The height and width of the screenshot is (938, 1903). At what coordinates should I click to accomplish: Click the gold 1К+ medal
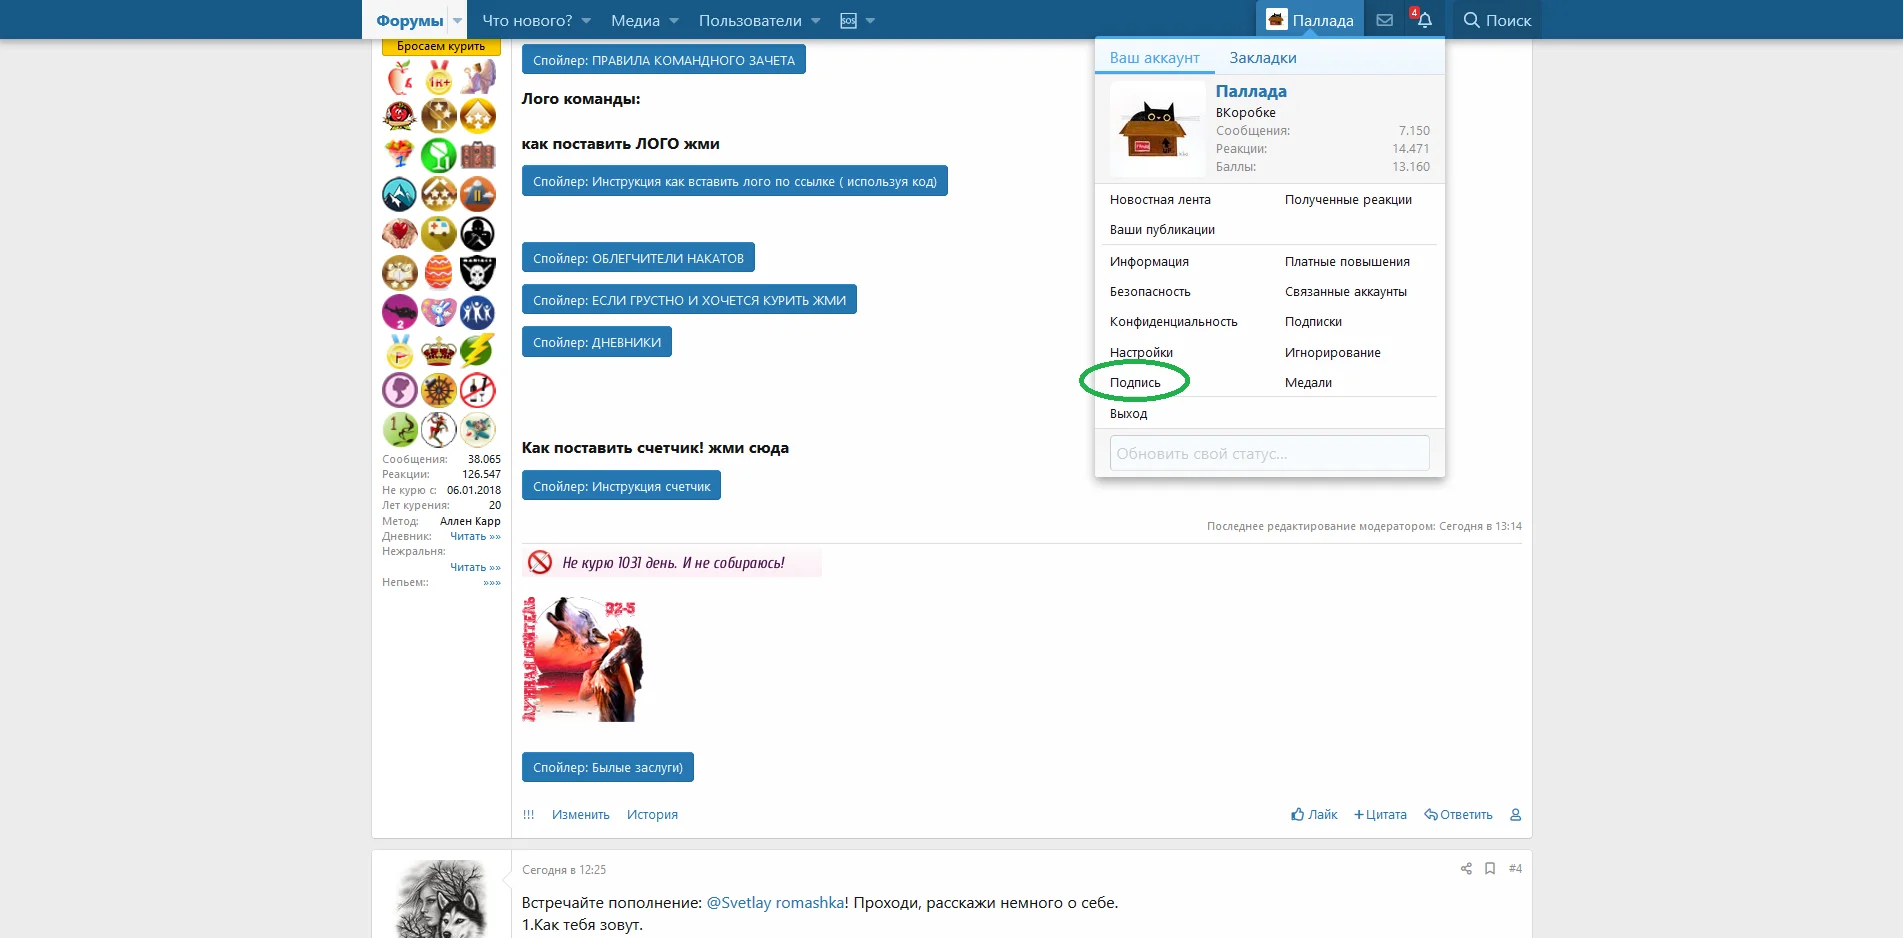point(439,77)
